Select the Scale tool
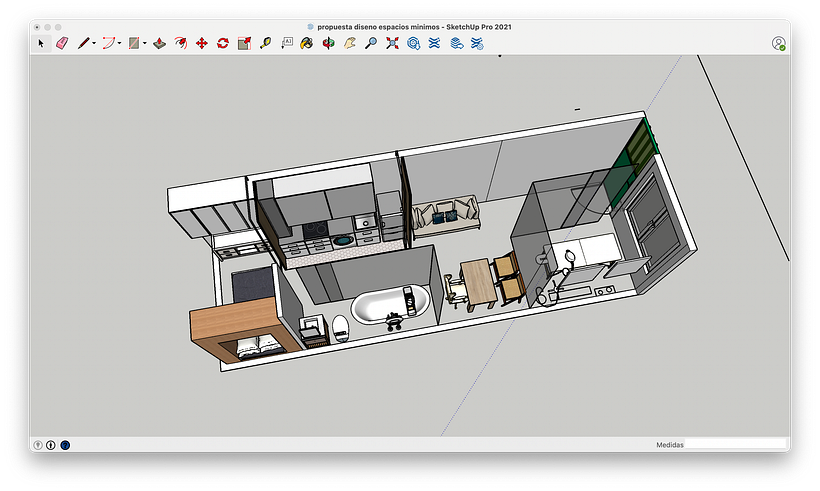Image resolution: width=820 pixels, height=491 pixels. tap(244, 43)
